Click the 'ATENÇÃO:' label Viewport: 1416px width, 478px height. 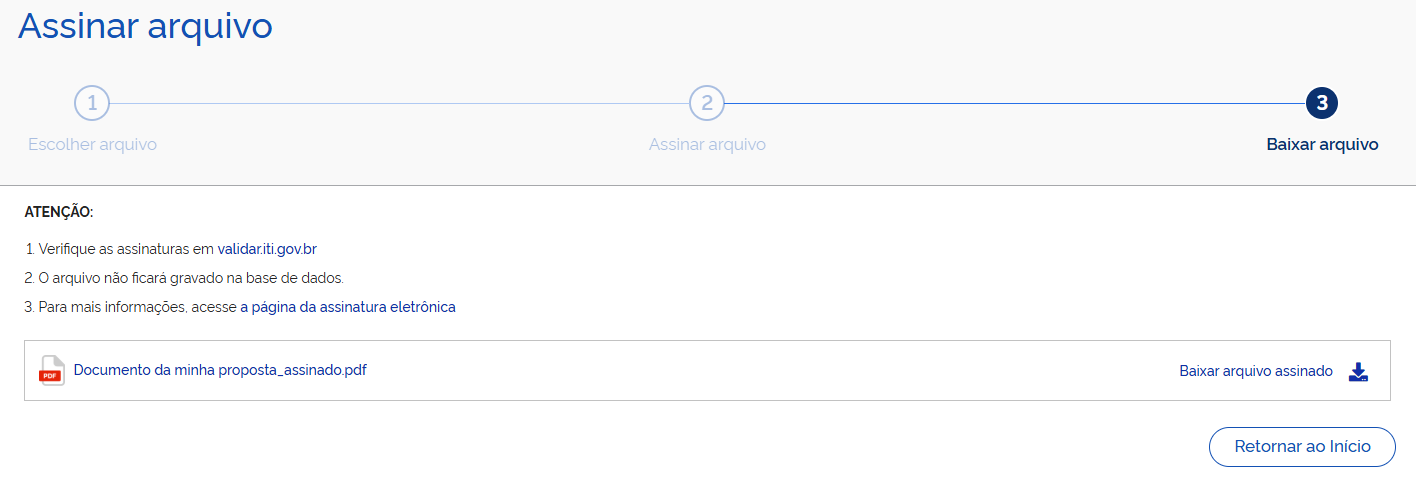[x=58, y=212]
